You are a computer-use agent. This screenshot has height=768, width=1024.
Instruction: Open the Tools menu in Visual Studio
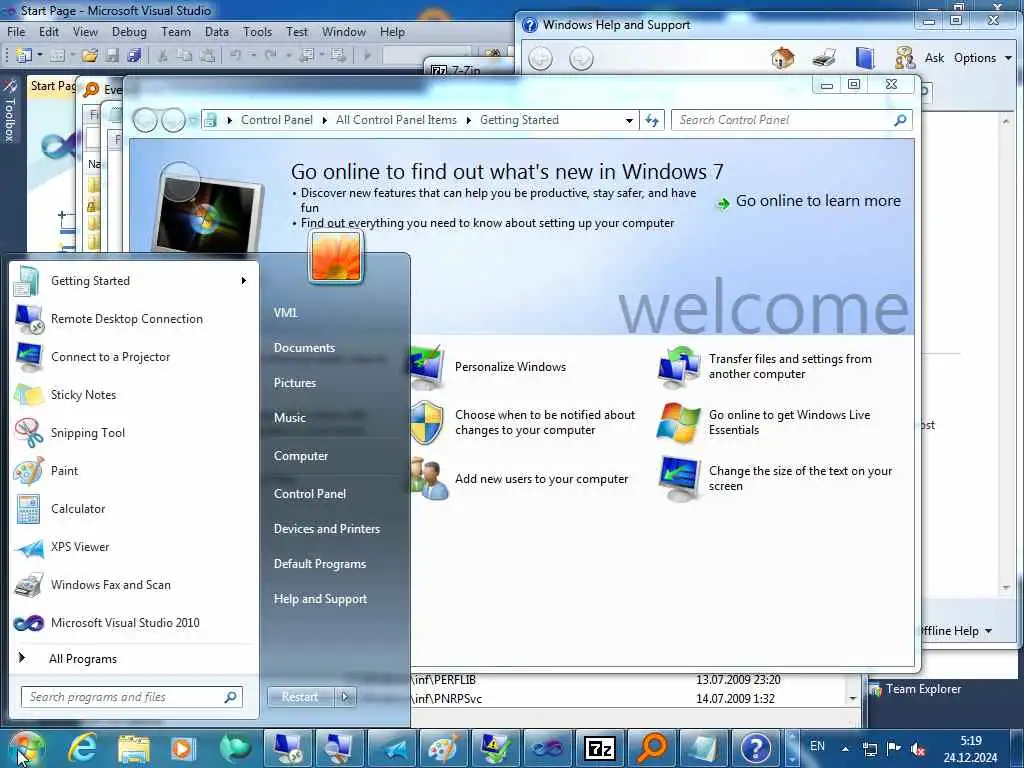(257, 31)
